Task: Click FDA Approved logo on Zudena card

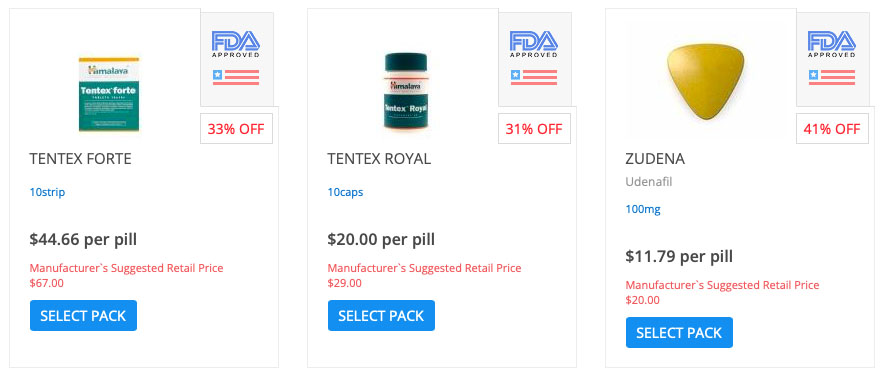Action: pyautogui.click(x=832, y=44)
